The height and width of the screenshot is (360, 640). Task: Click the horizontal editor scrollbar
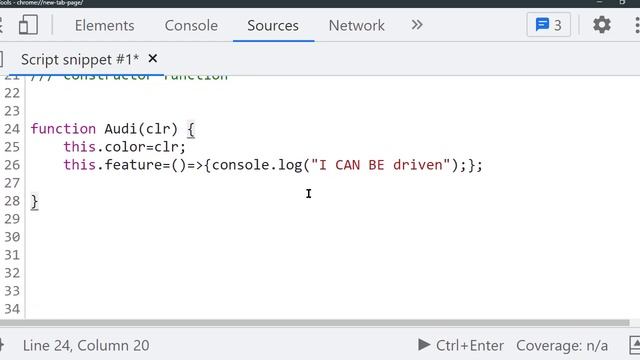[314, 323]
